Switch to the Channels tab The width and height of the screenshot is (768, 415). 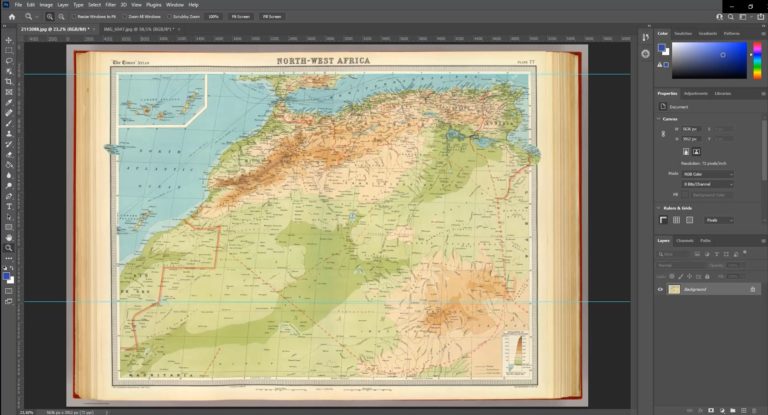tap(685, 241)
